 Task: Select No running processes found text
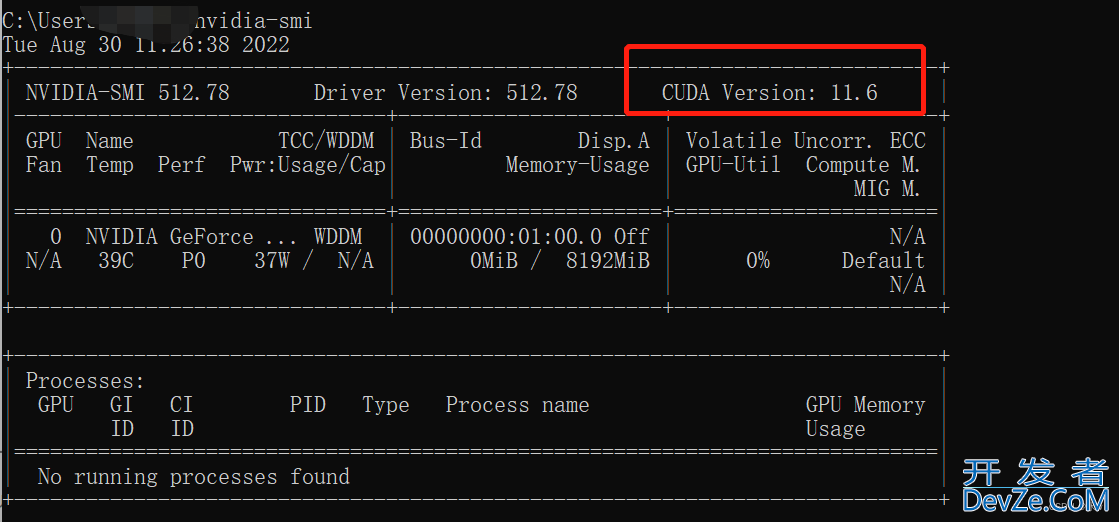(193, 476)
